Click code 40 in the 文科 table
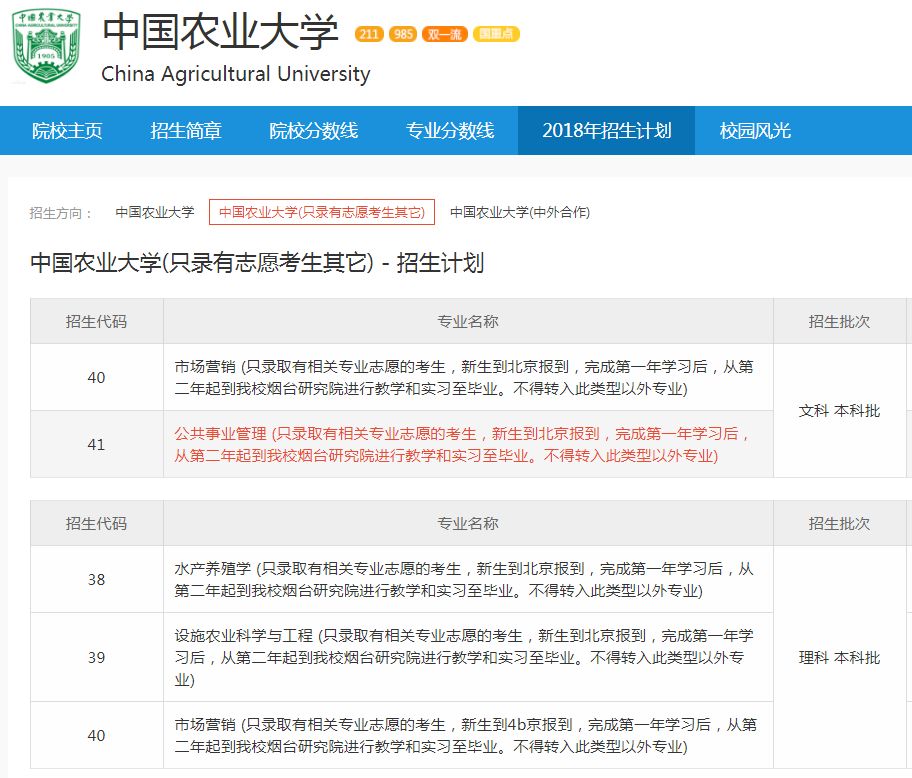912x778 pixels. tap(97, 377)
